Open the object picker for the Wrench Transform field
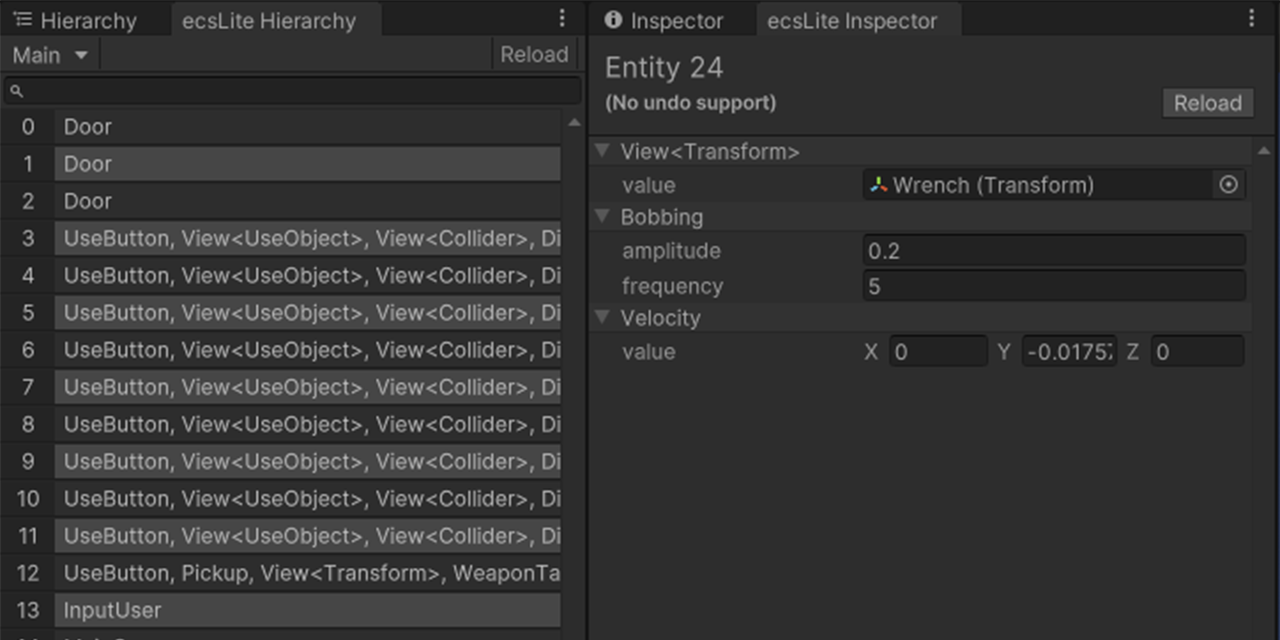1280x640 pixels. click(x=1228, y=185)
